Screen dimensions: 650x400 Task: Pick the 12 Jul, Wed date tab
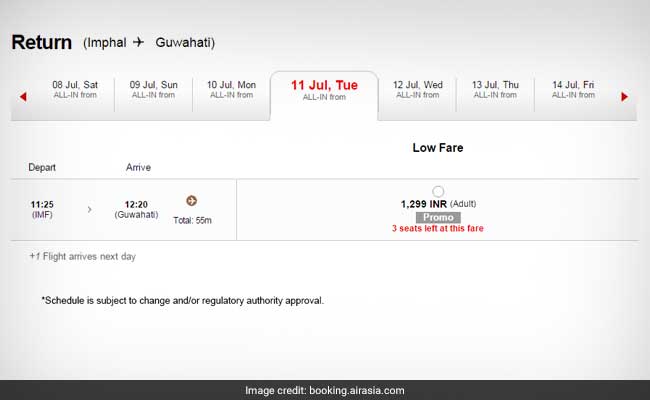point(418,90)
